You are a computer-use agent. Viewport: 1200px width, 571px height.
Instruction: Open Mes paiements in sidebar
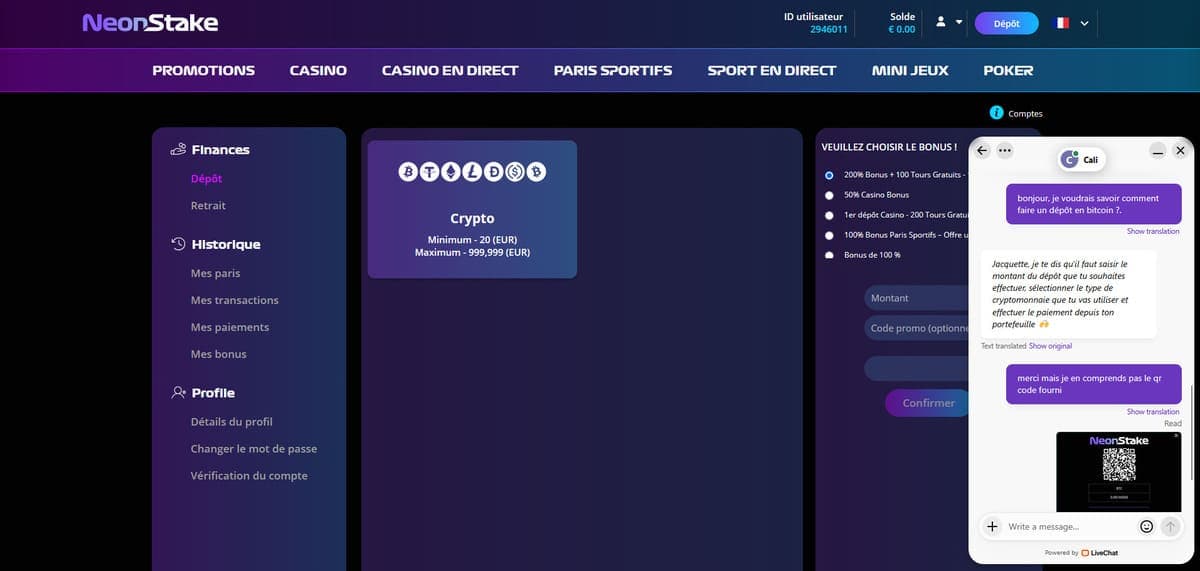click(x=230, y=327)
